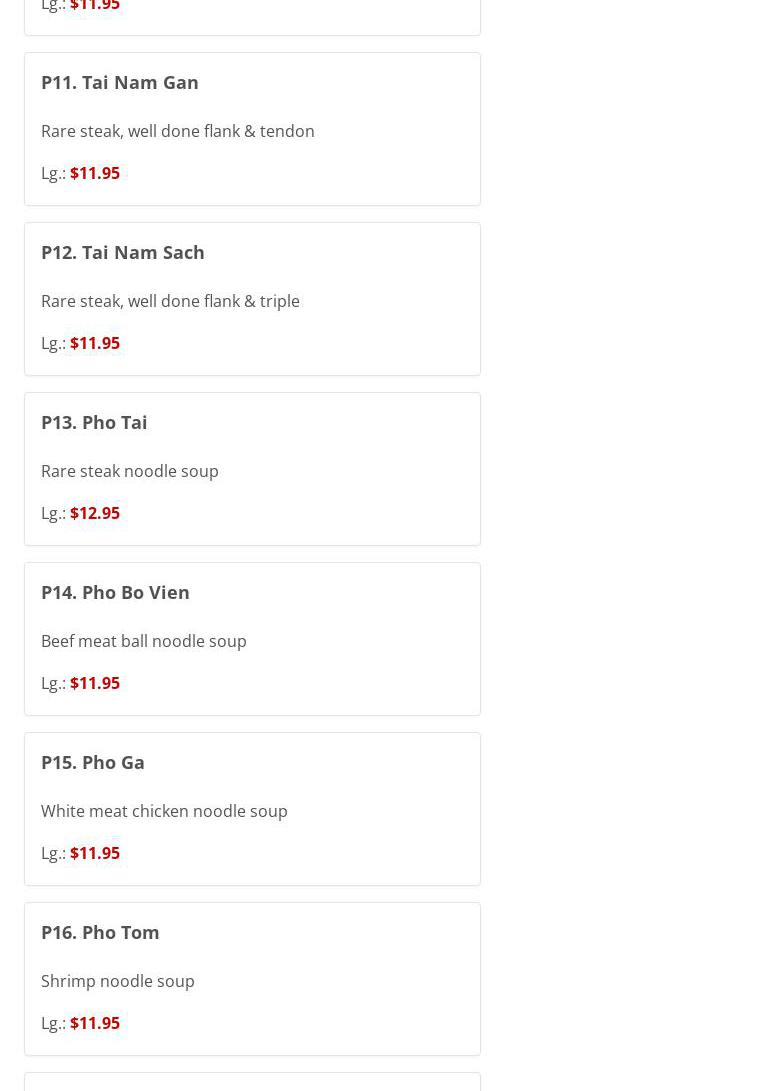Screen dimensions: 770x1091
Task: Choose the P15. Pho Ga title
Action: [93, 762]
